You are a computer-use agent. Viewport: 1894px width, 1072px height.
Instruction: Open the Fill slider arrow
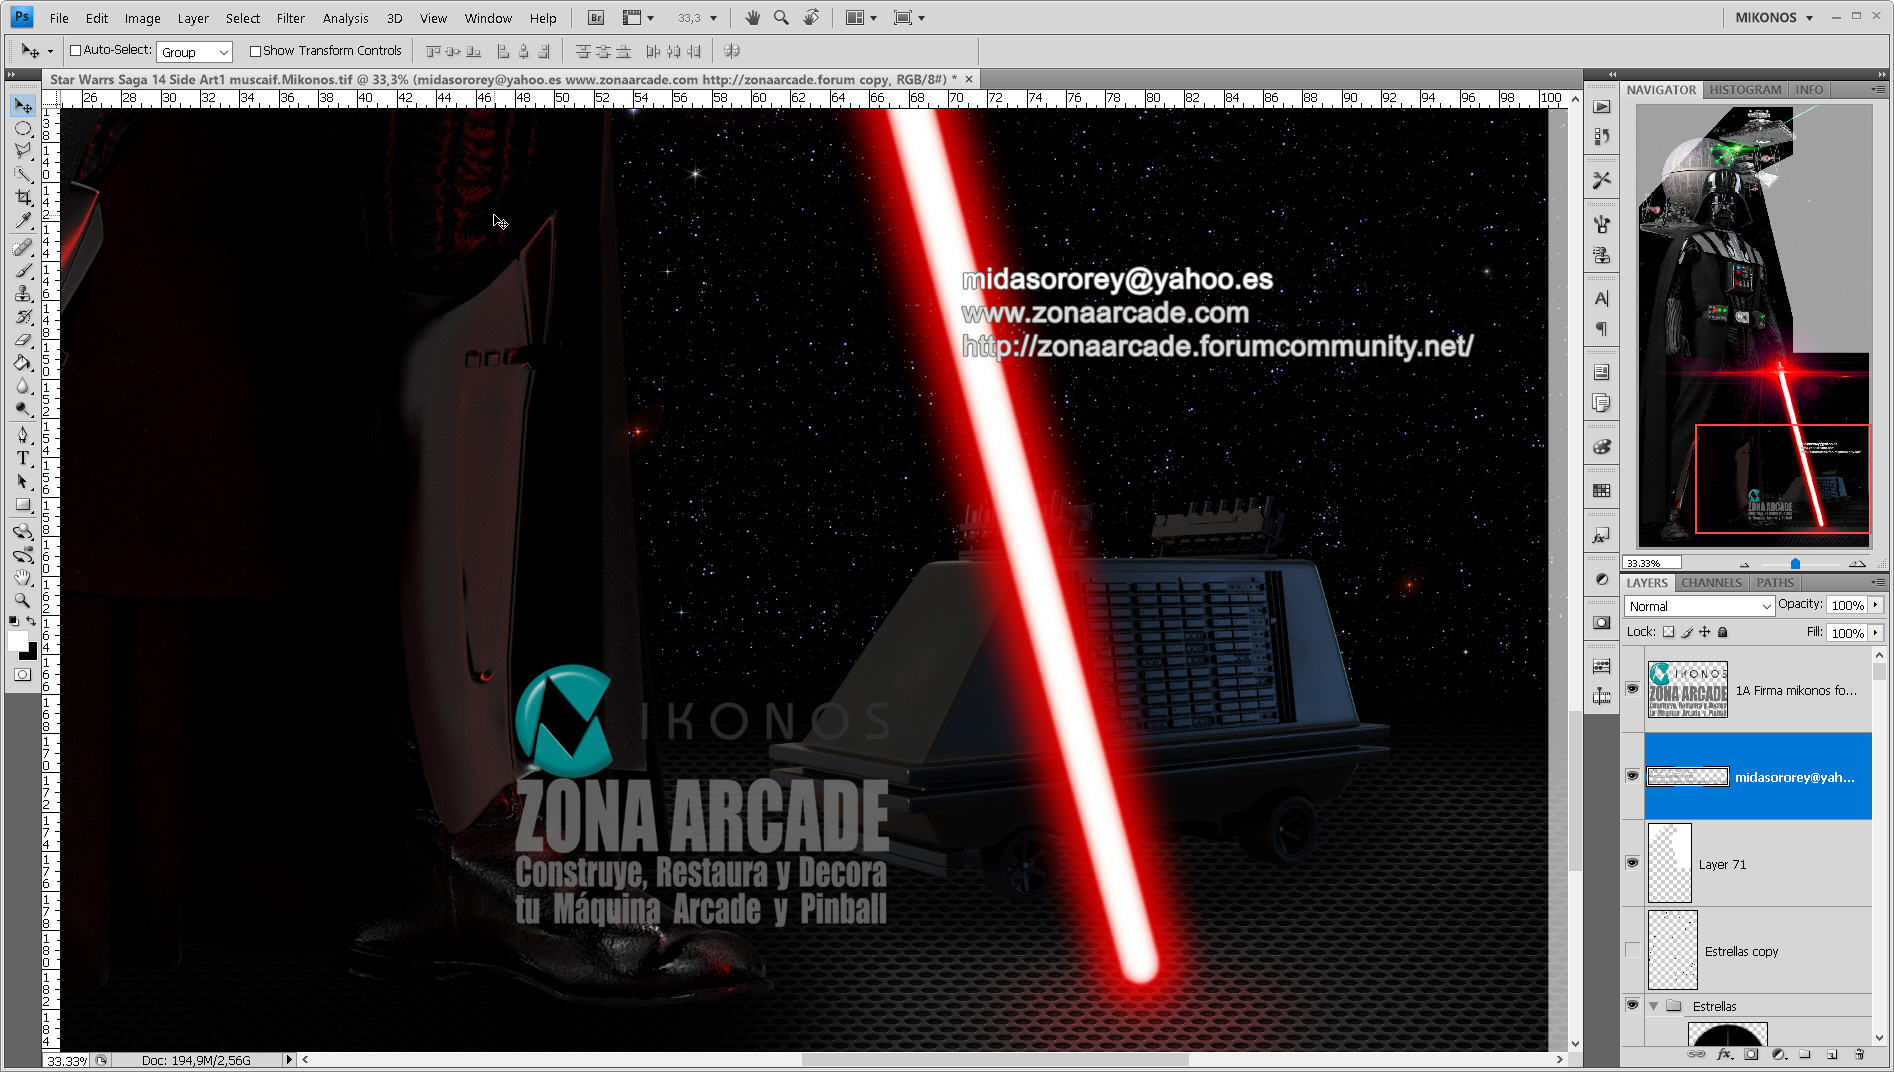tap(1876, 633)
